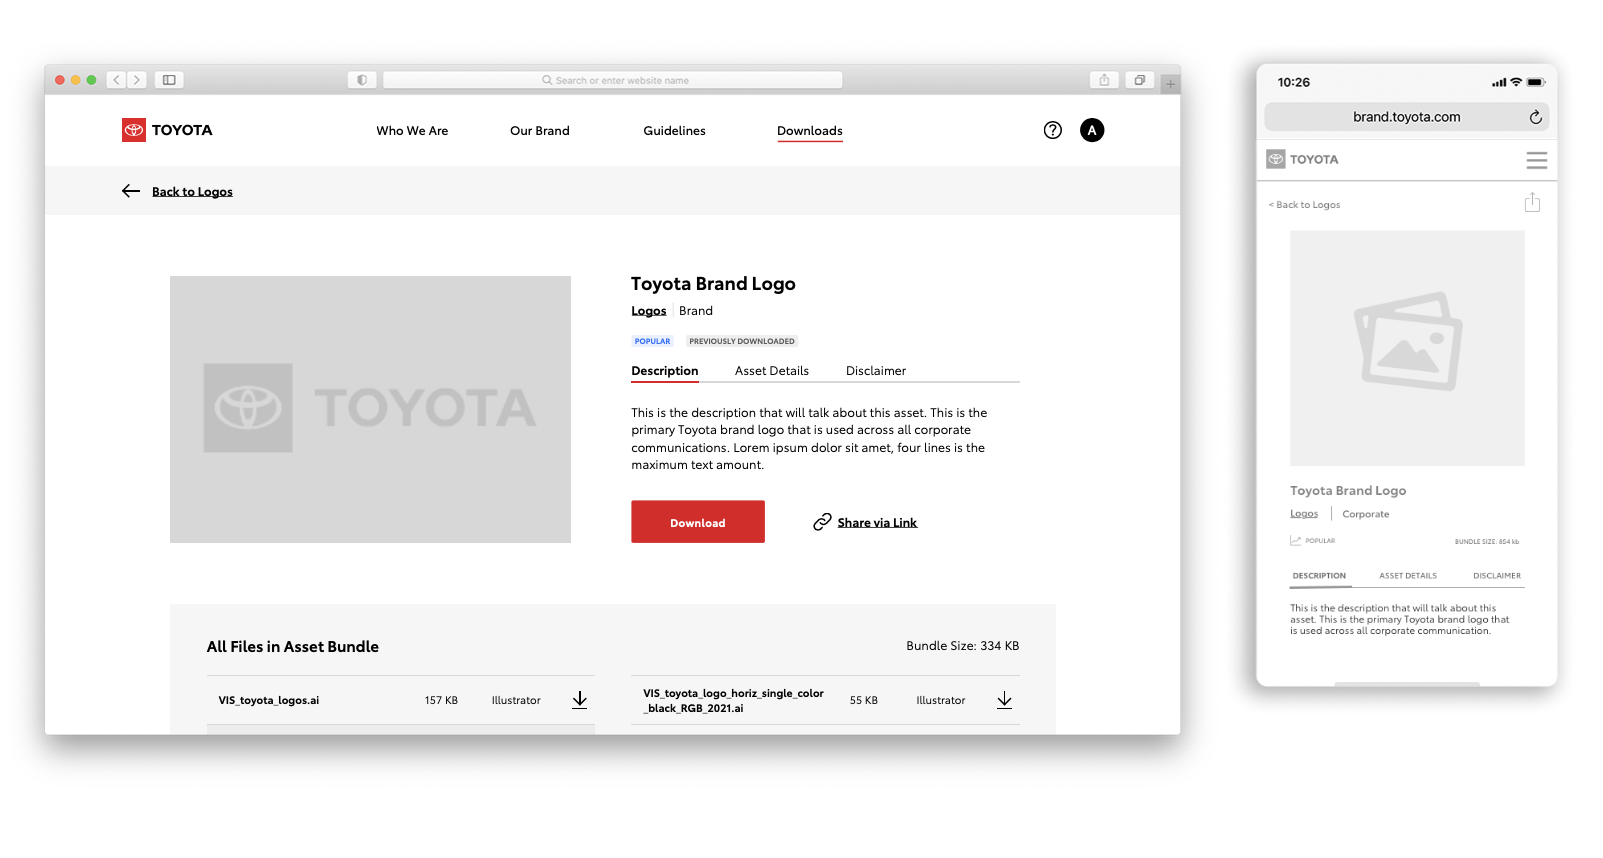The image size is (1603, 858).
Task: Open the user profile avatar 'A'
Action: coord(1092,130)
